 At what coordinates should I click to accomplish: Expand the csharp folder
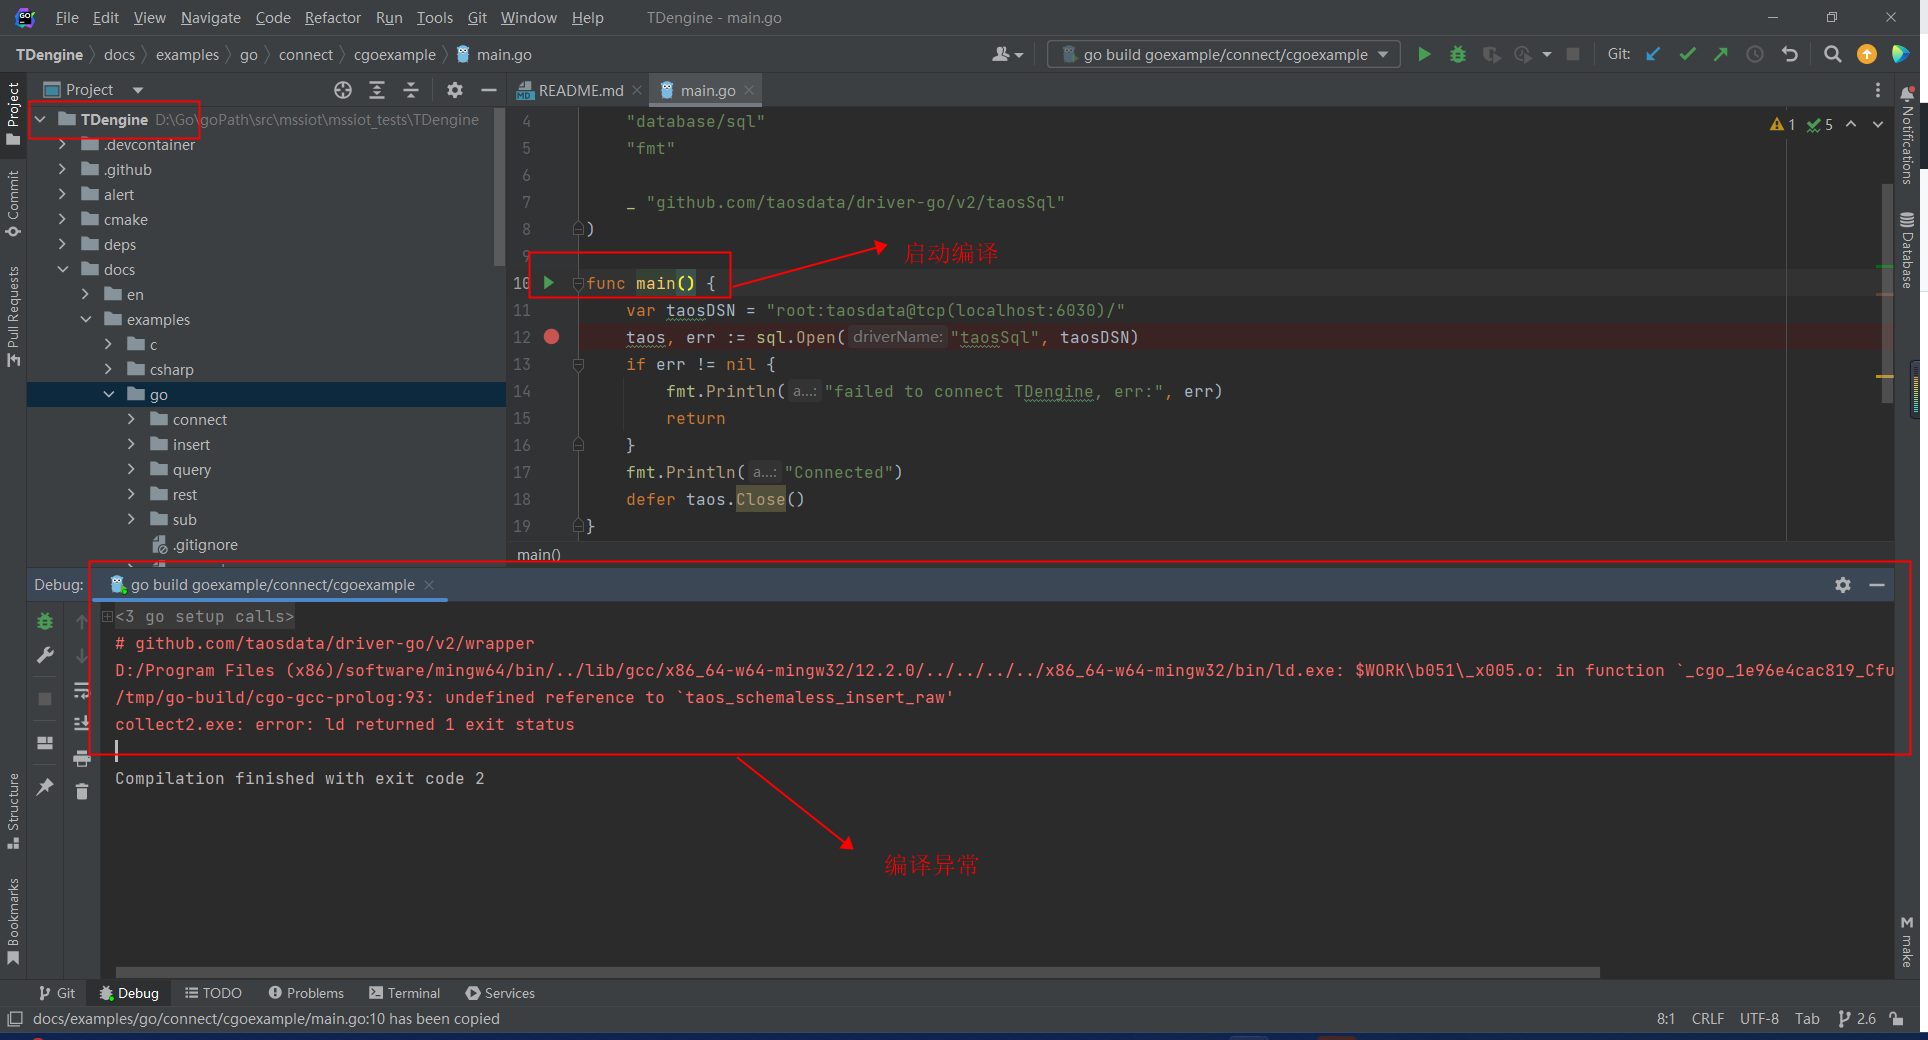[x=108, y=369]
